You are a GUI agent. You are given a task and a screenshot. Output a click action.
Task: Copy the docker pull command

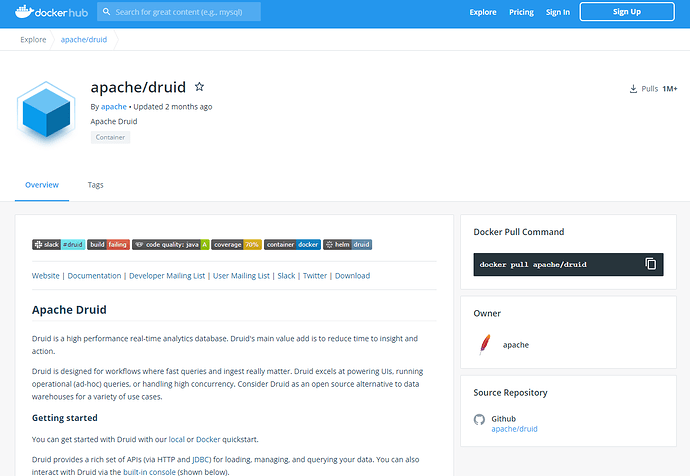click(x=650, y=264)
